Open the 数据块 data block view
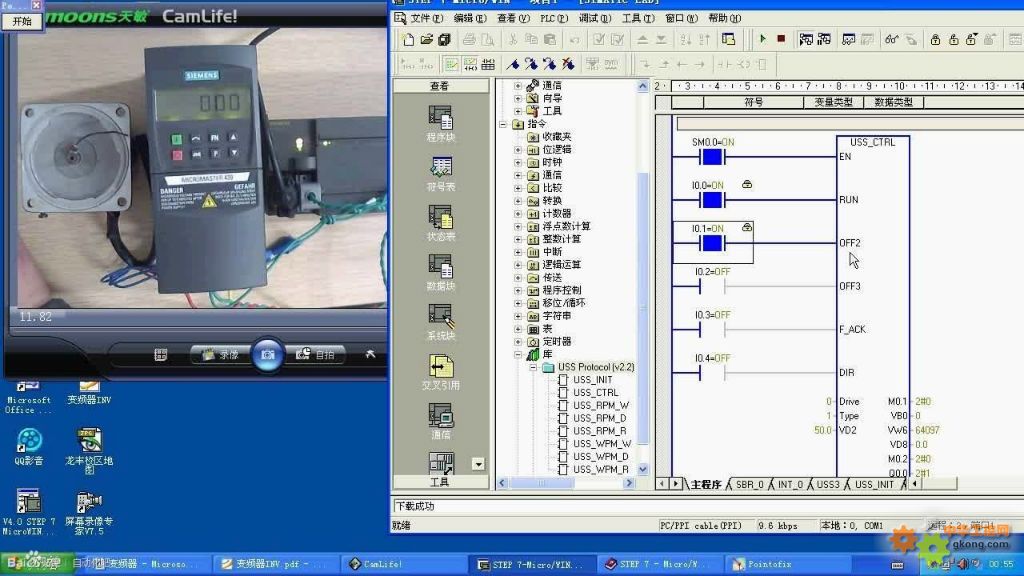 coord(441,273)
